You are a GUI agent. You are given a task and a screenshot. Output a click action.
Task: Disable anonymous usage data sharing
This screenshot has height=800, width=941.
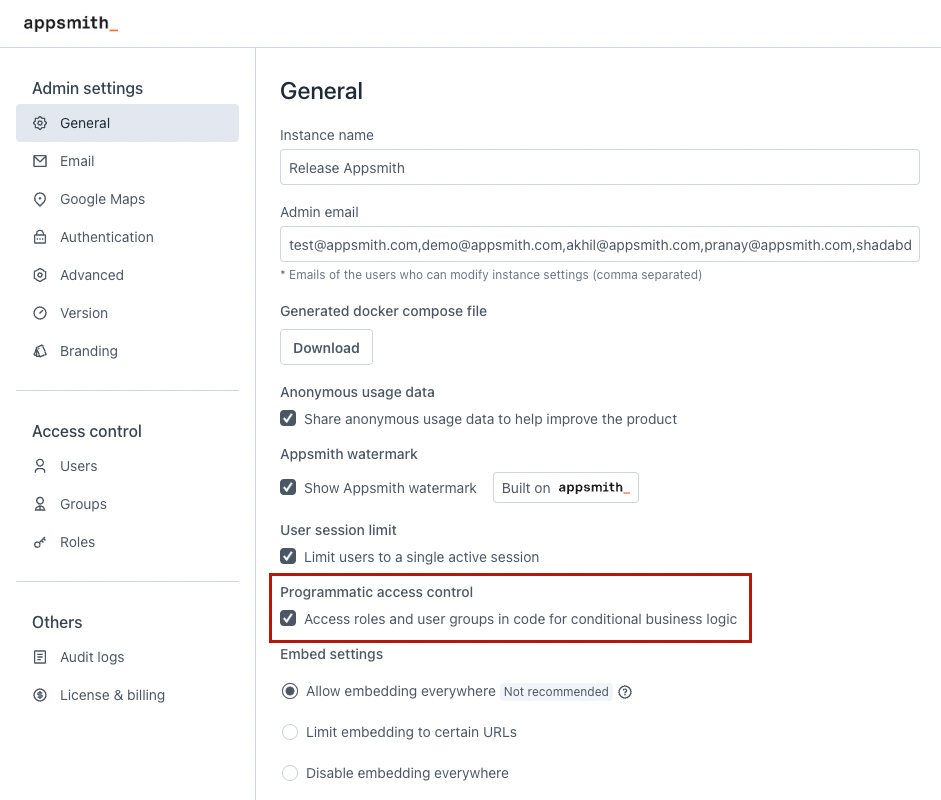click(x=288, y=418)
